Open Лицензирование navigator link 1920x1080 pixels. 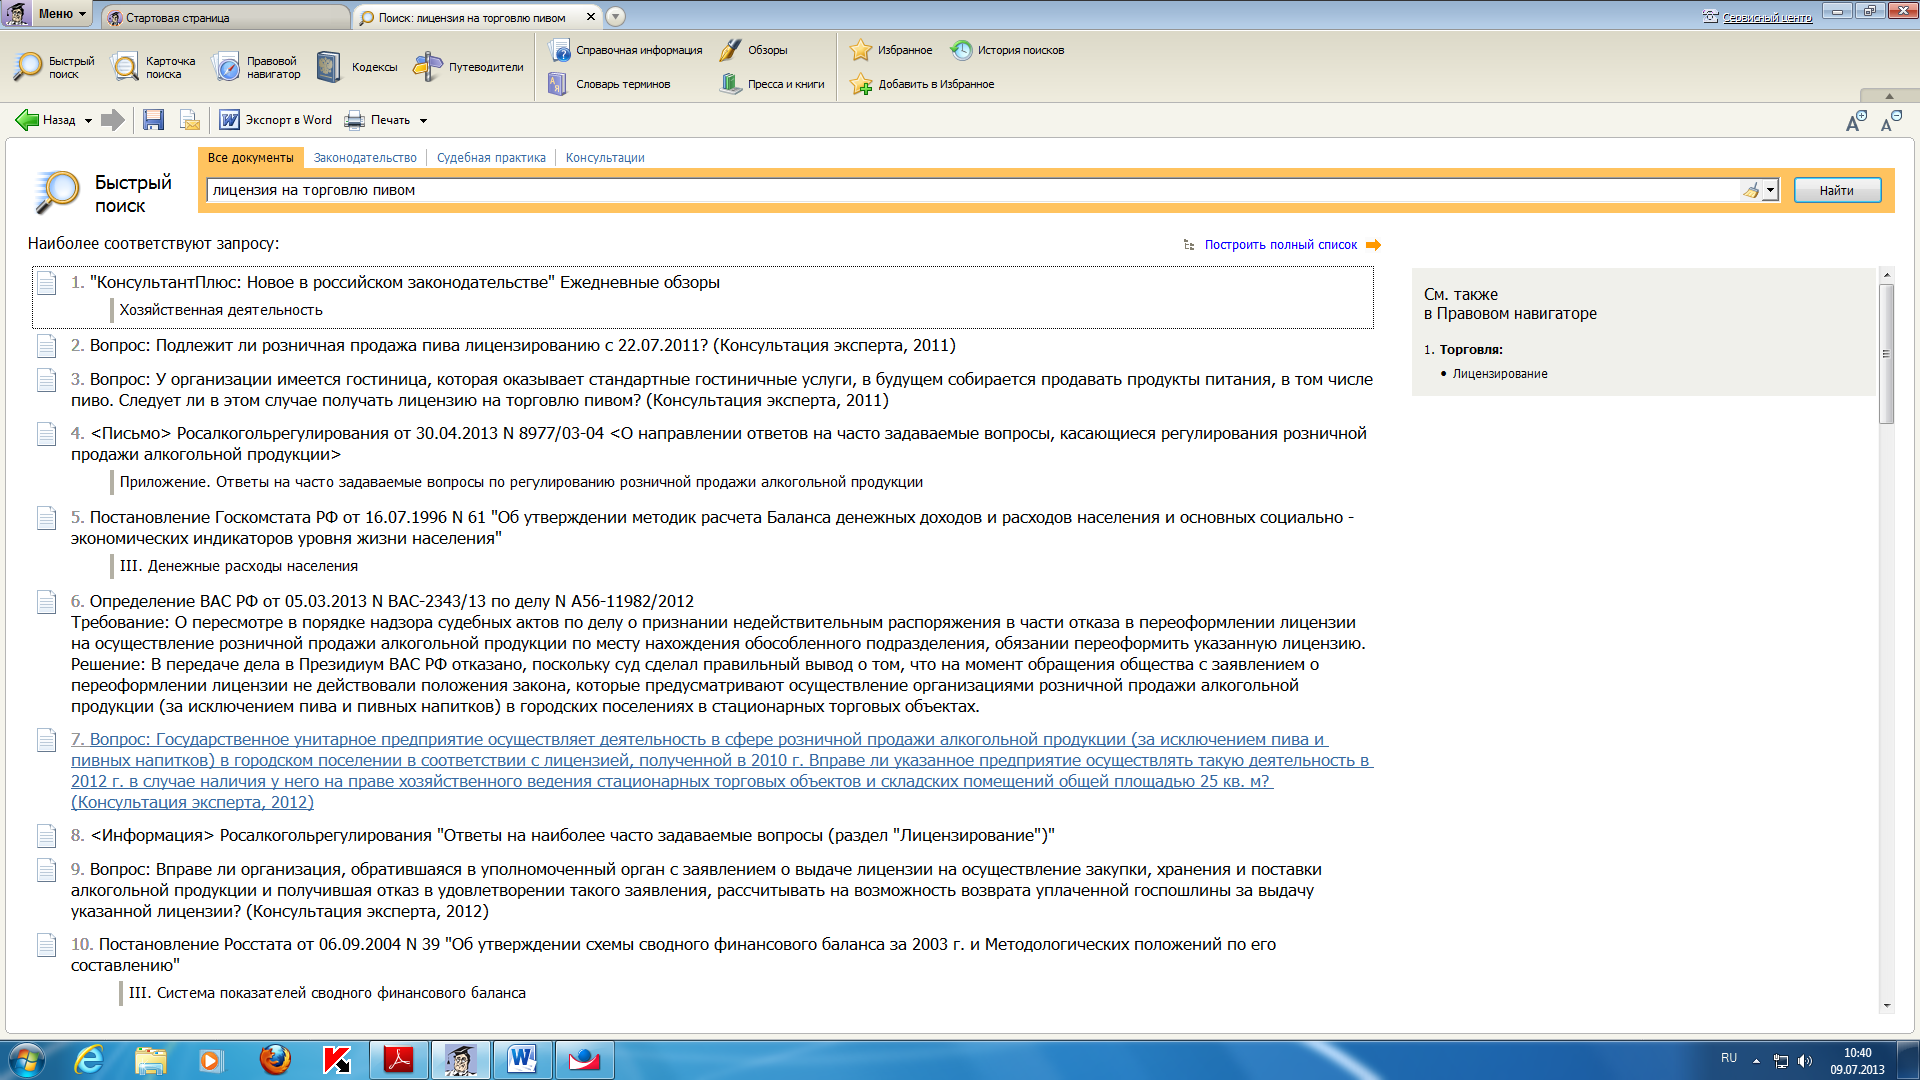pos(1500,374)
